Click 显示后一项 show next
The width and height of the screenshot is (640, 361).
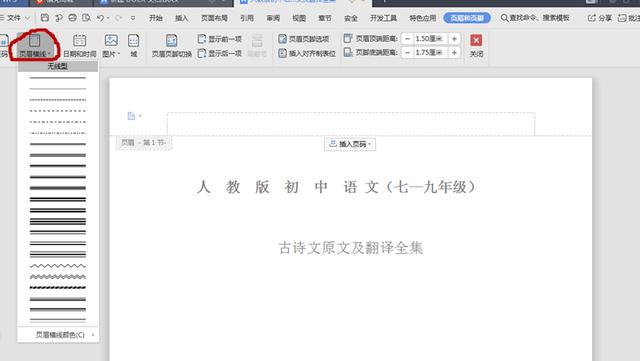click(220, 53)
